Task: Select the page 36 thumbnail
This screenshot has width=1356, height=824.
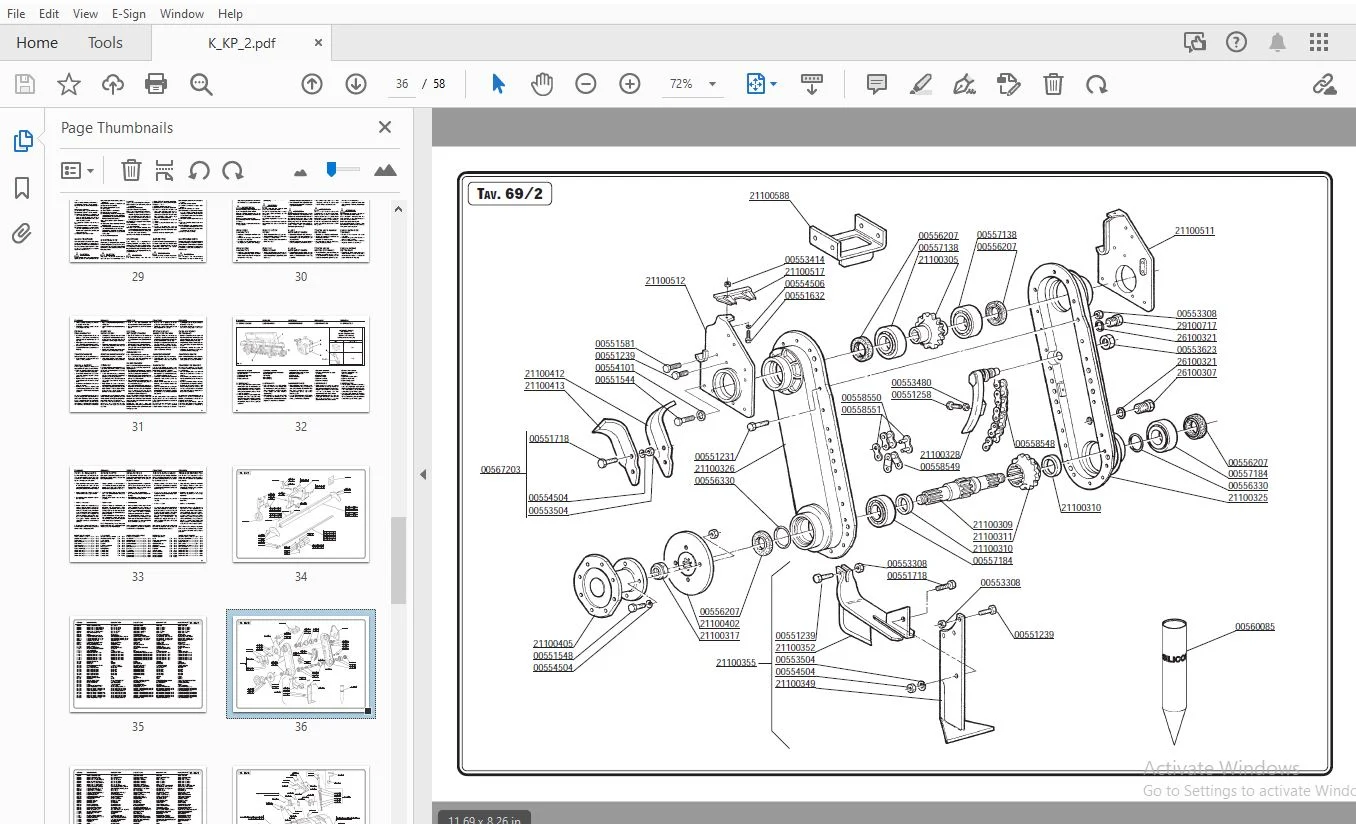Action: (301, 665)
